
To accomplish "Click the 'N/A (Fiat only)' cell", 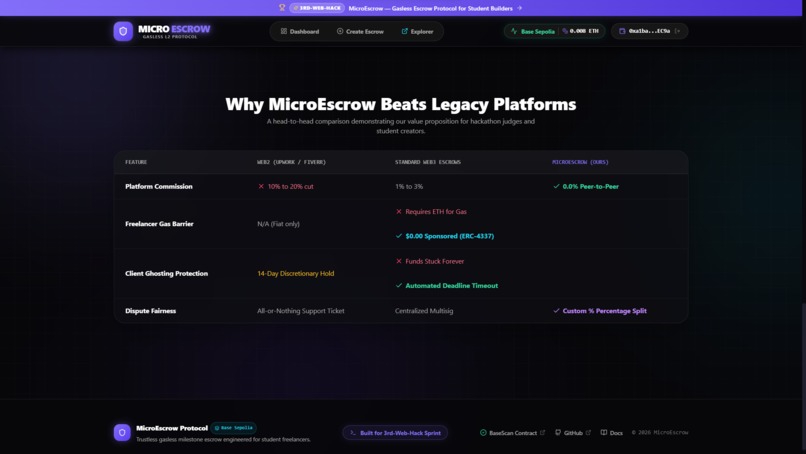I will 278,224.
